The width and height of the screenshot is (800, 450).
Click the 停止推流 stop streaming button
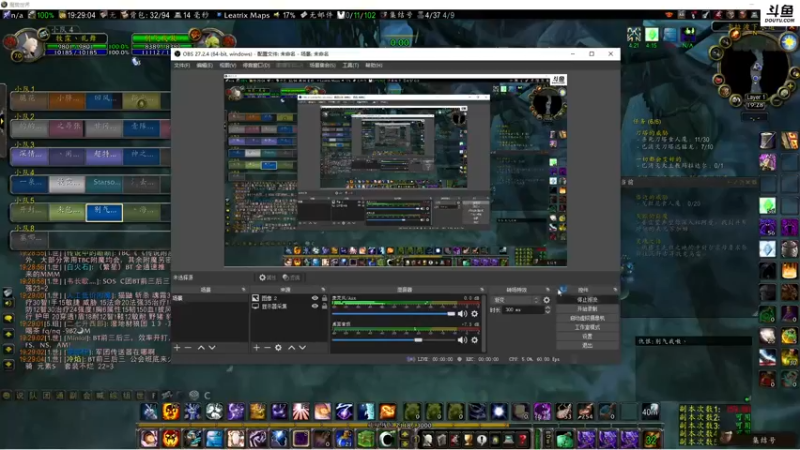point(587,299)
